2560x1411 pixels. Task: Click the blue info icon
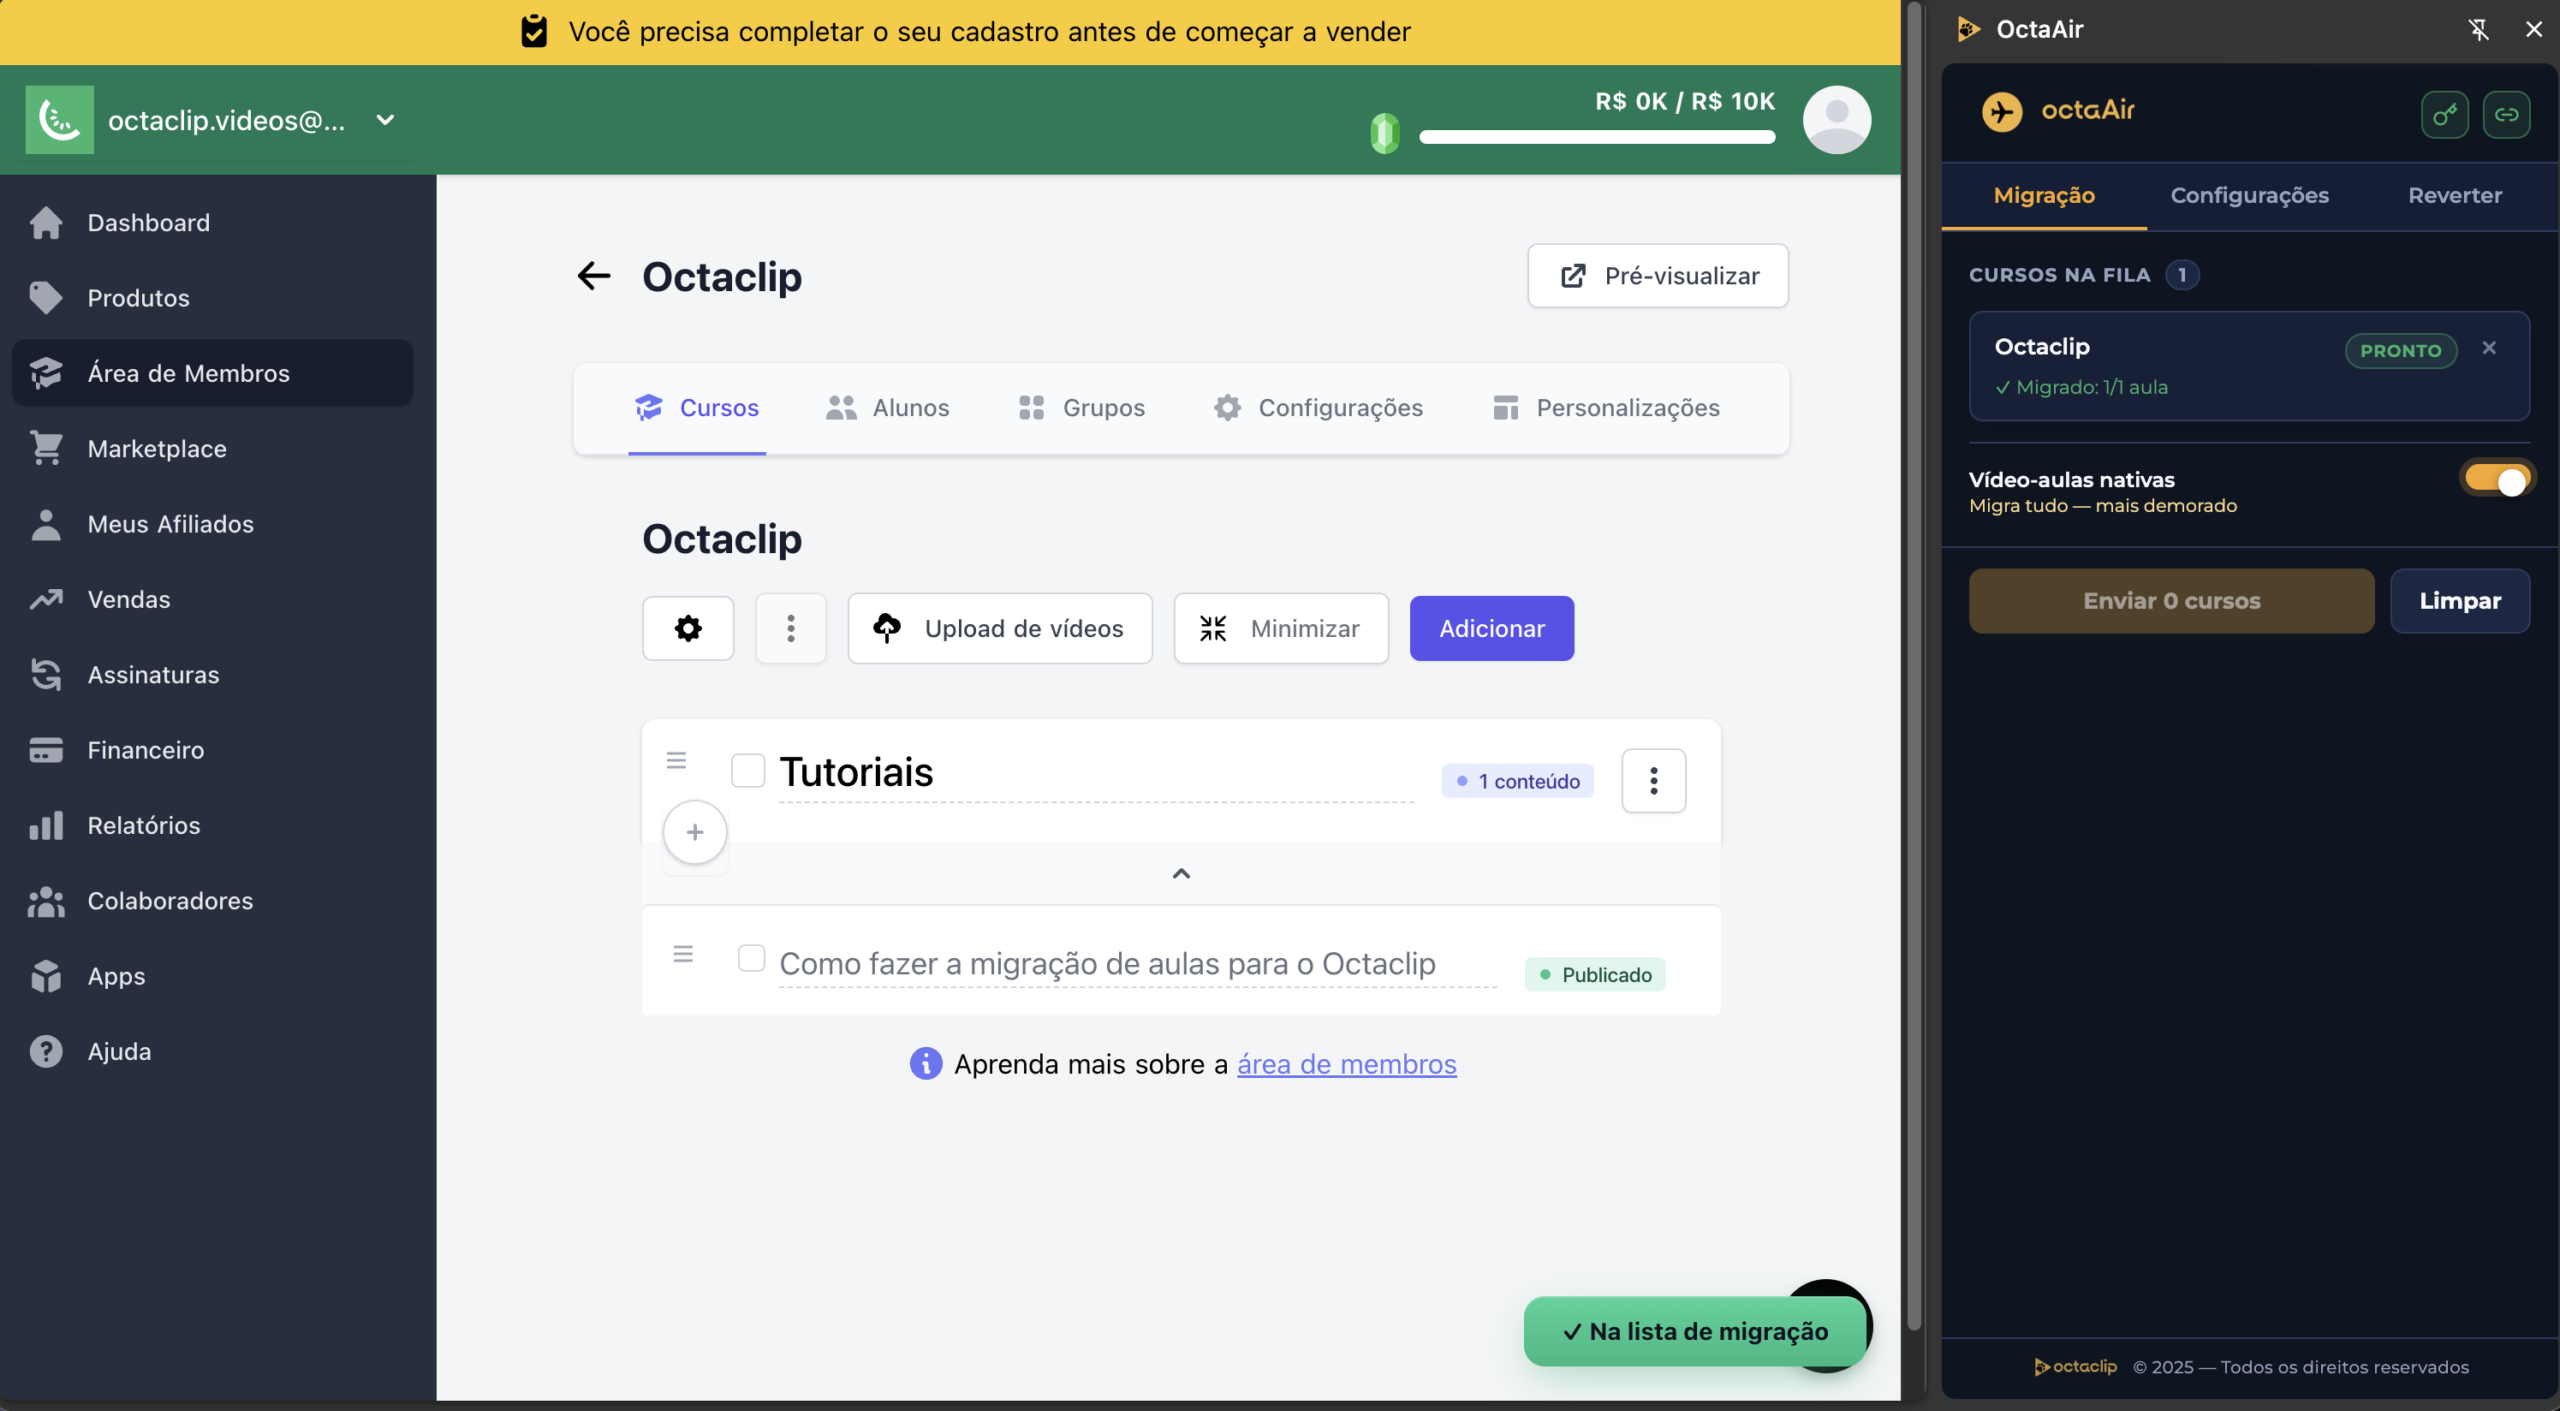[926, 1064]
